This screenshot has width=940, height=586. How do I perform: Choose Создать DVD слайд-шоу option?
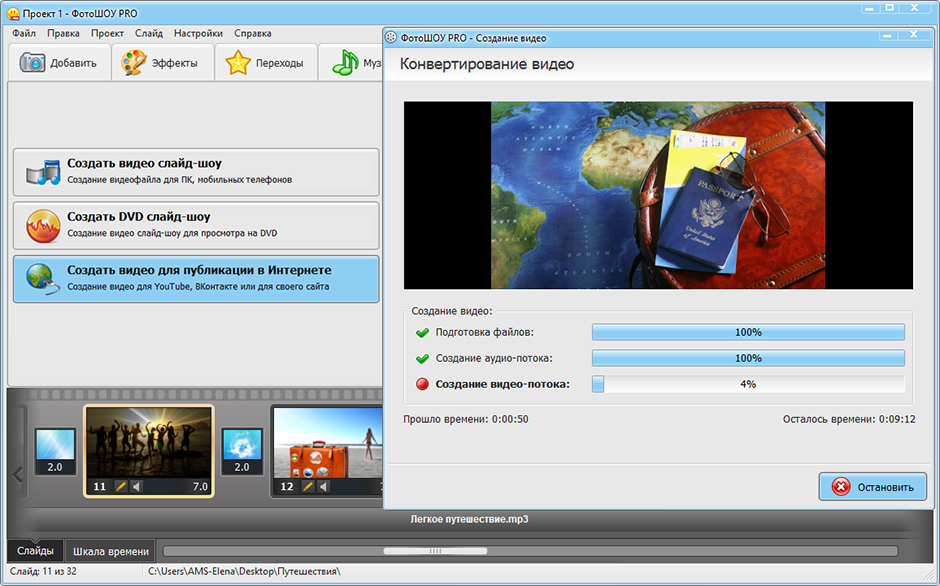[x=196, y=226]
